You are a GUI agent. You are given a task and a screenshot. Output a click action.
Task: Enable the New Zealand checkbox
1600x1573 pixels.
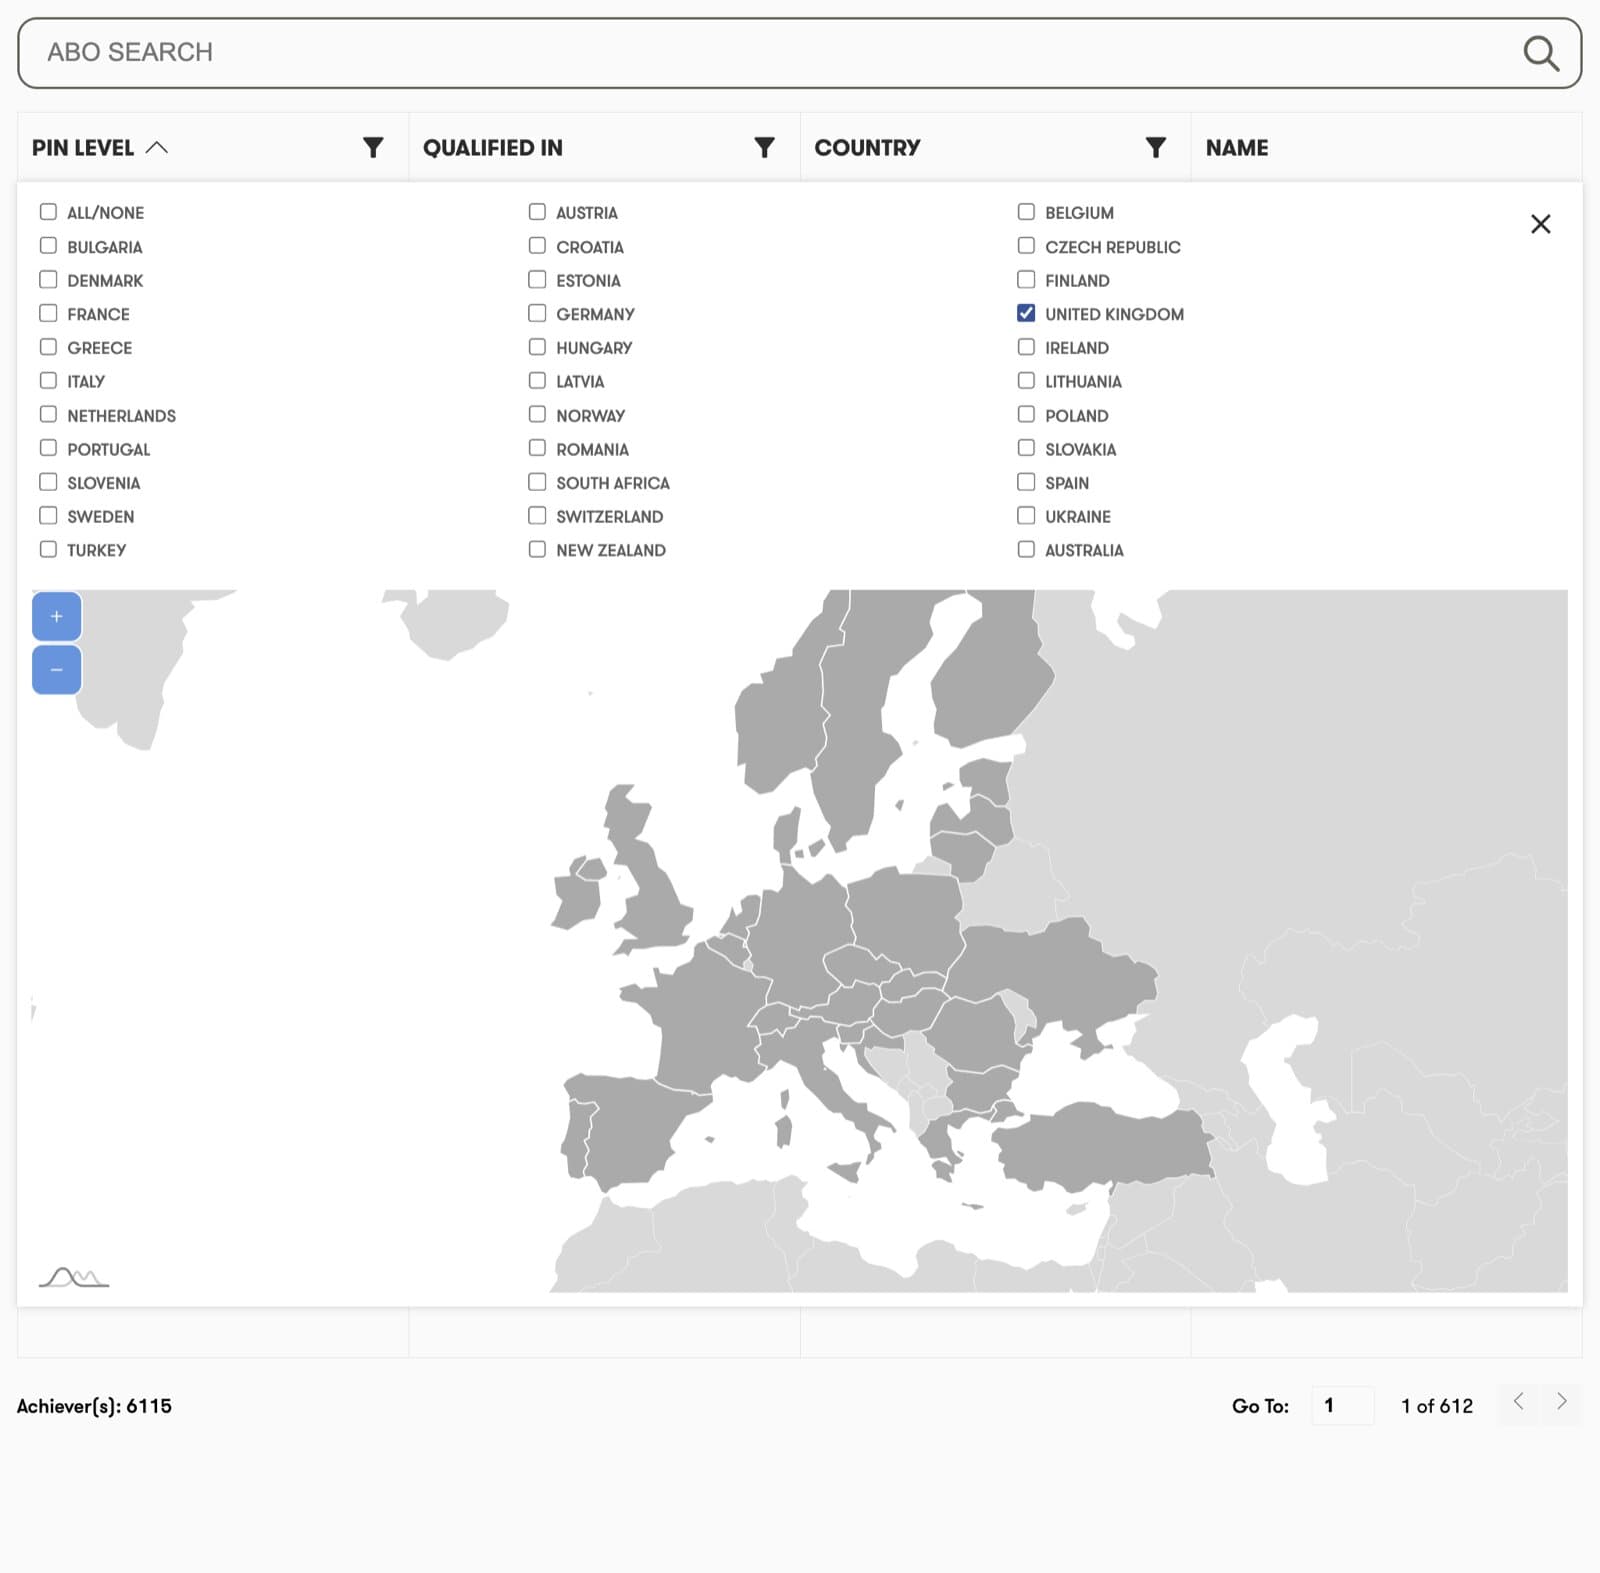537,549
